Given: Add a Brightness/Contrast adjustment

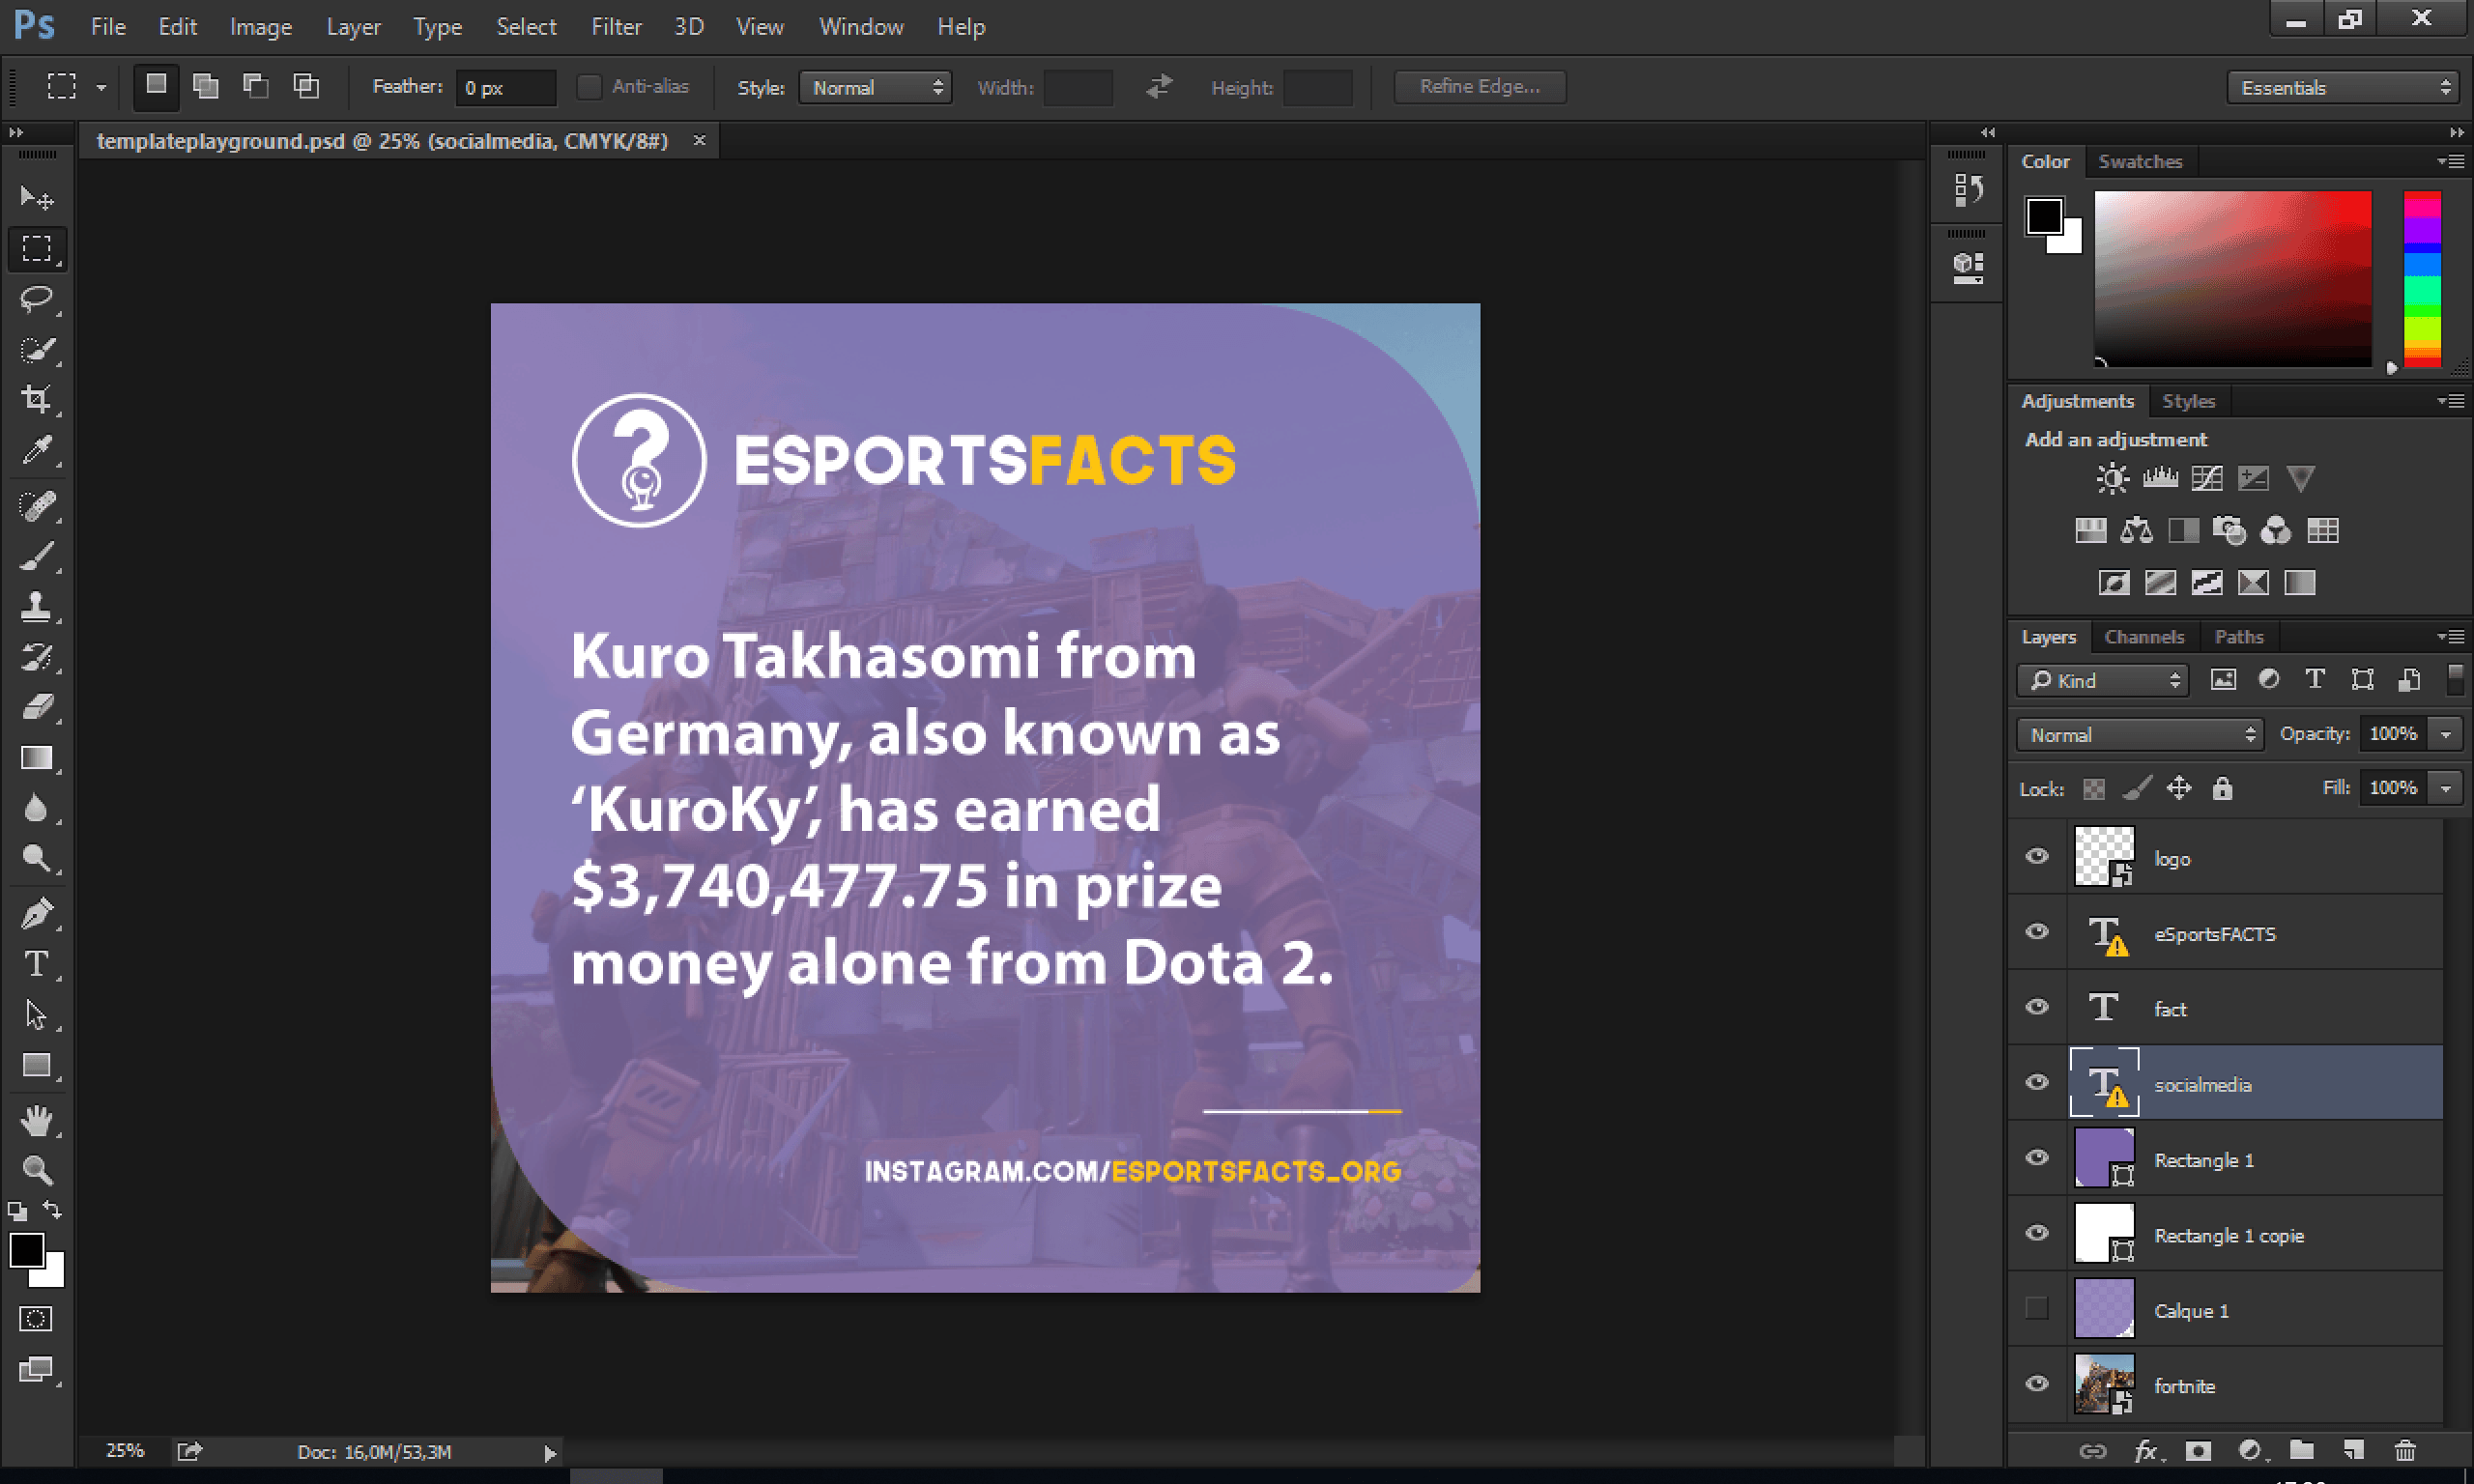Looking at the screenshot, I should click(2112, 478).
